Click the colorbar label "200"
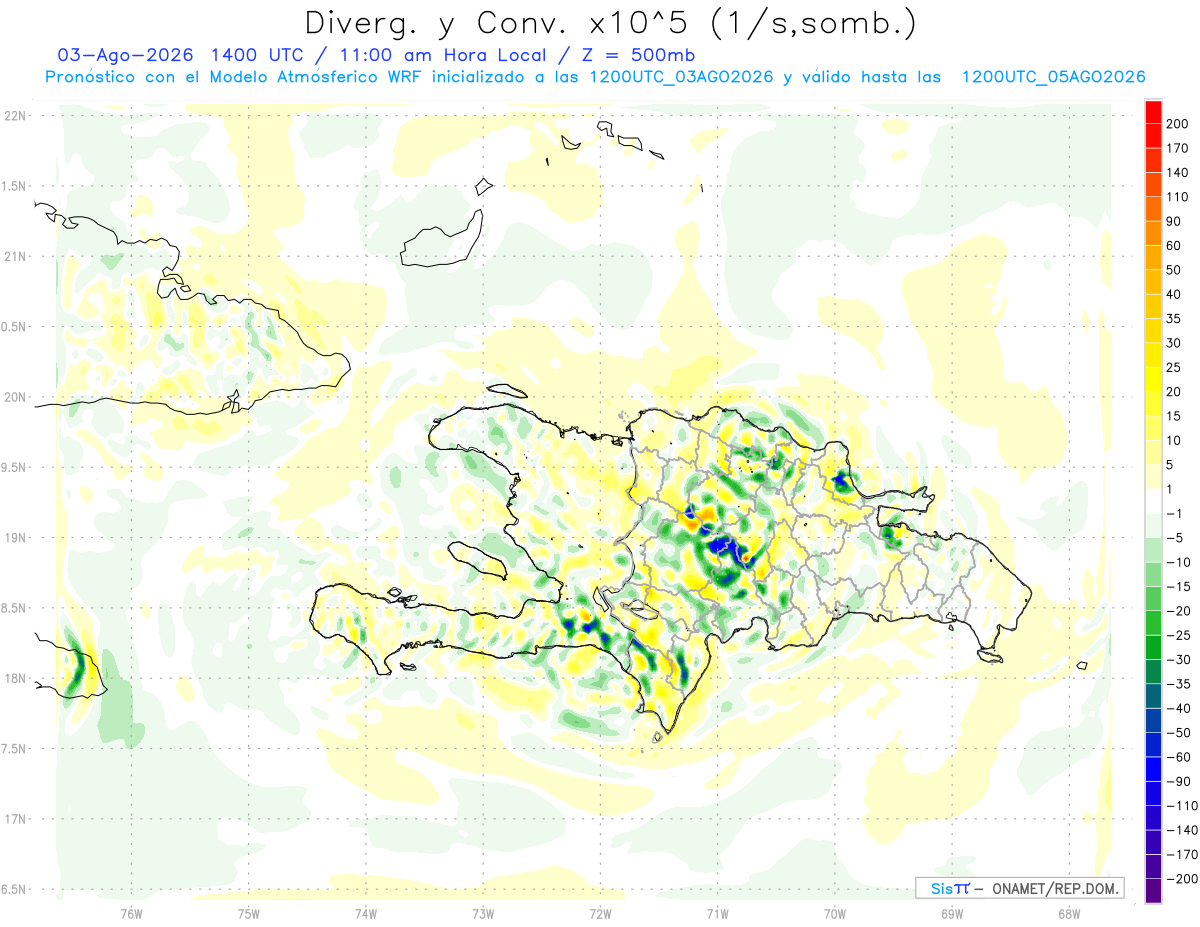 pos(1176,124)
